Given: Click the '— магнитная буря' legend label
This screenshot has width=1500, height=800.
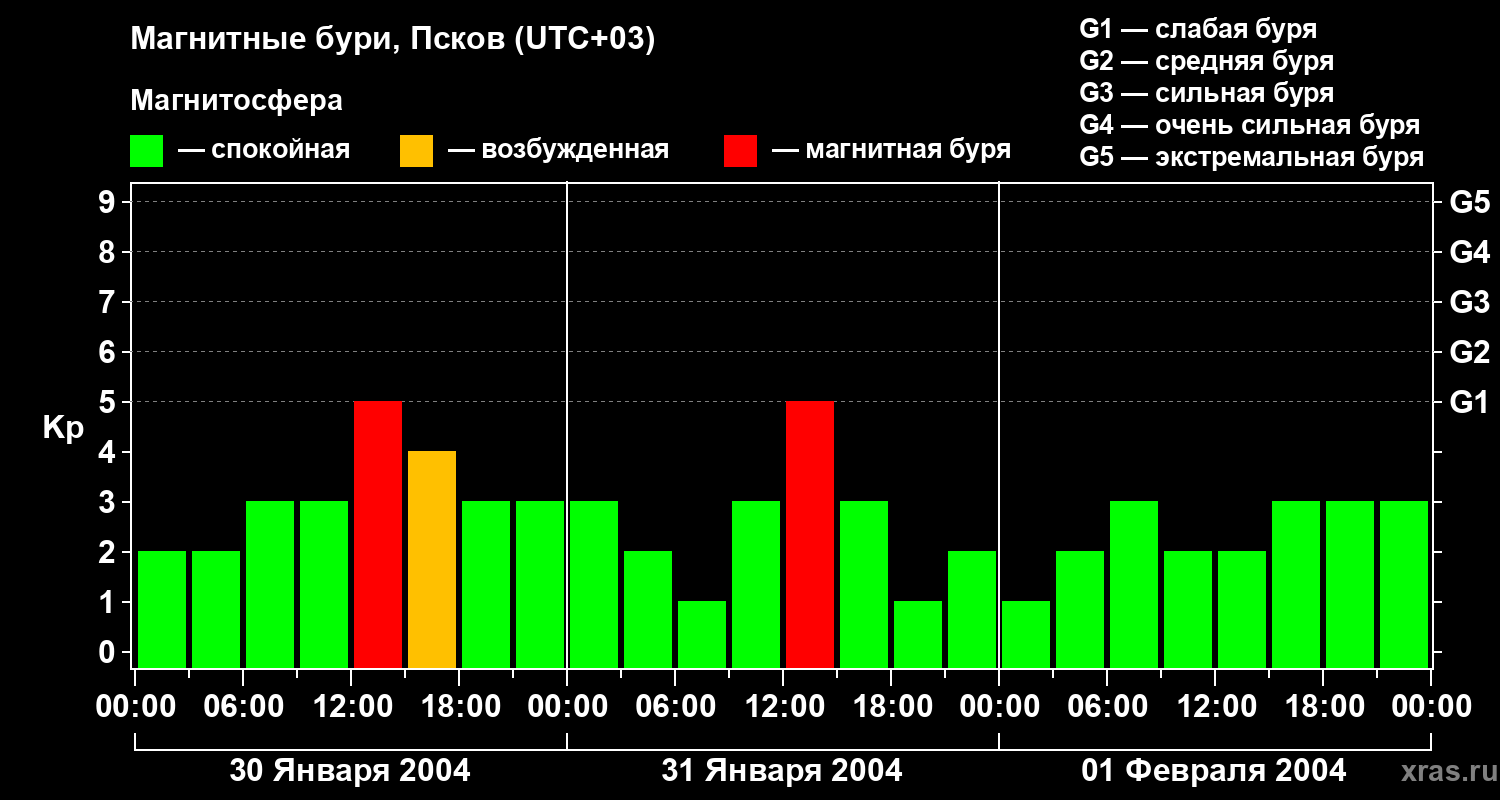Looking at the screenshot, I should tap(892, 150).
